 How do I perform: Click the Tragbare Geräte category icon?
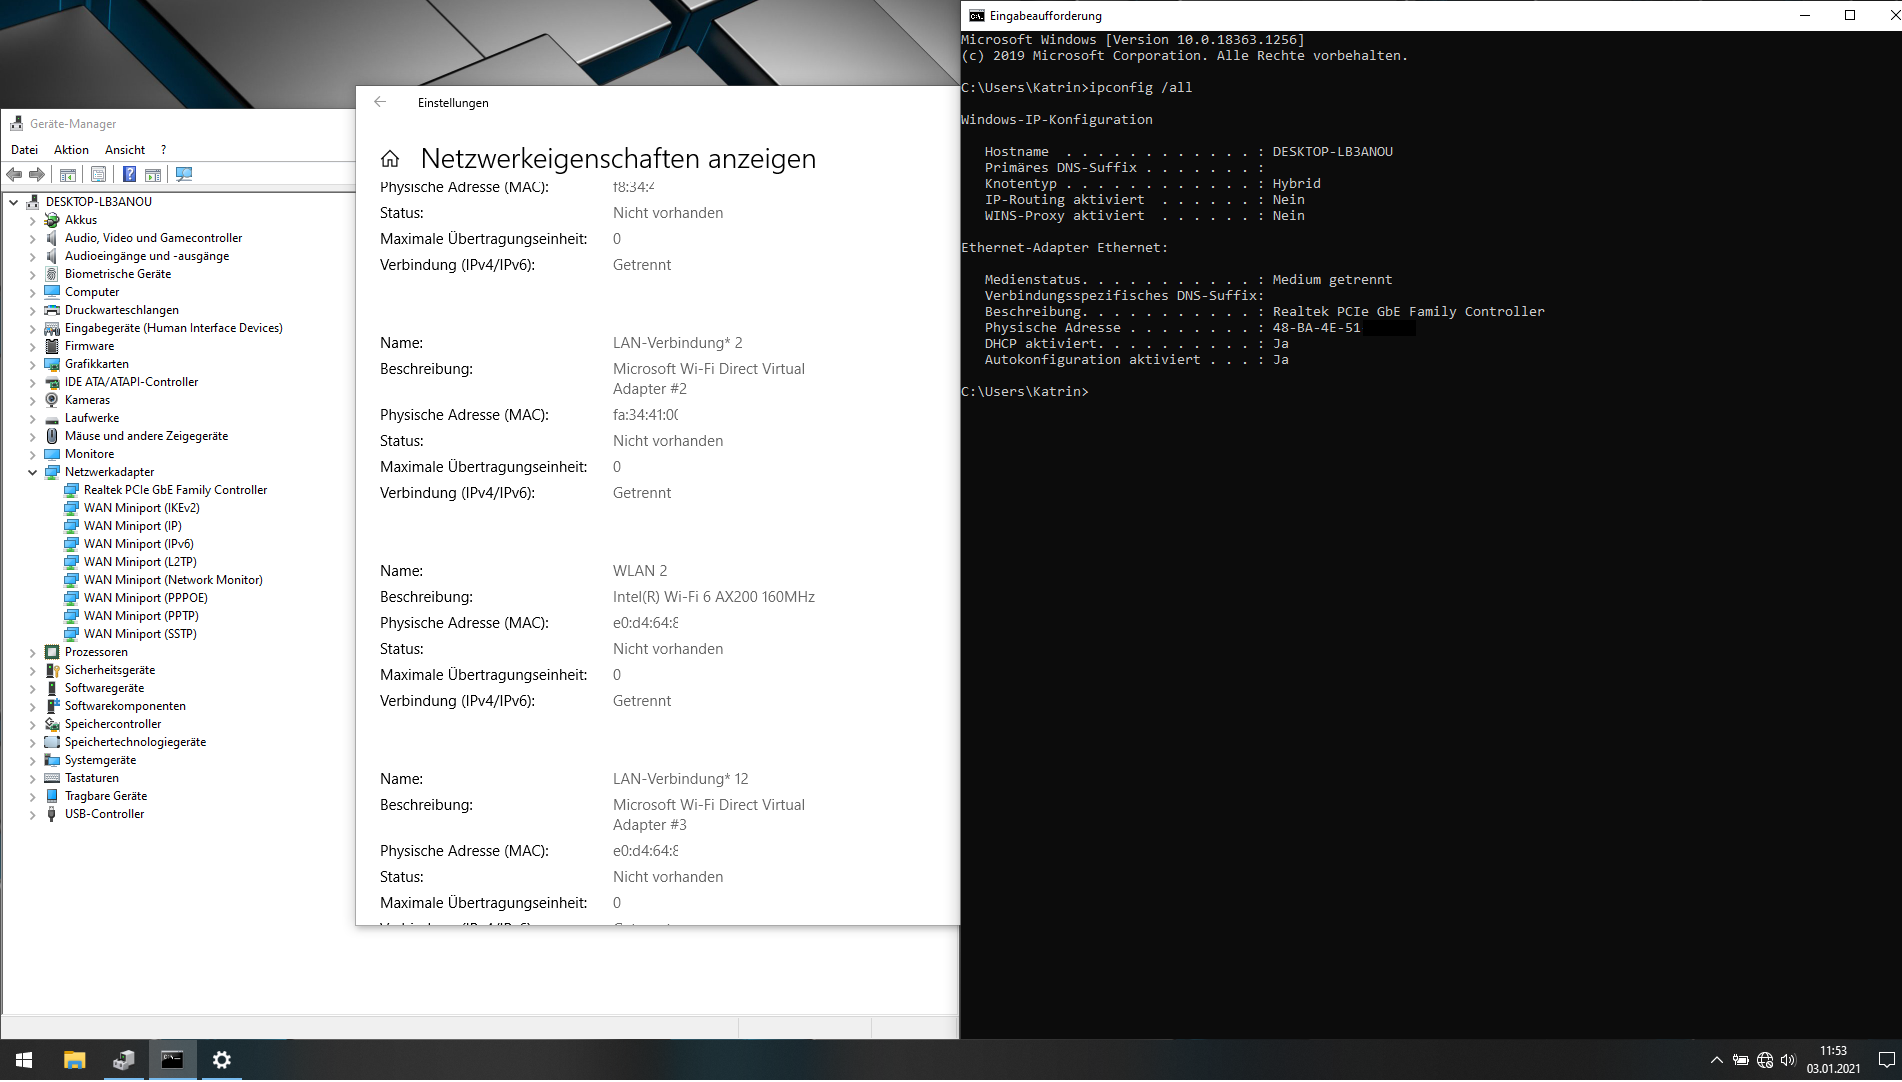pos(52,796)
